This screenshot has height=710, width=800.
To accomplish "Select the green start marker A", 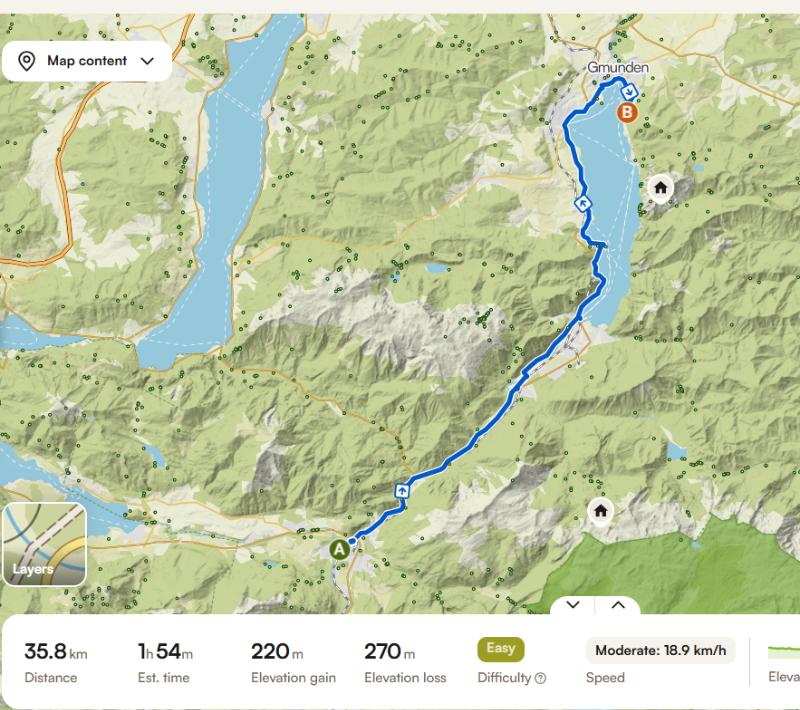I will point(339,550).
